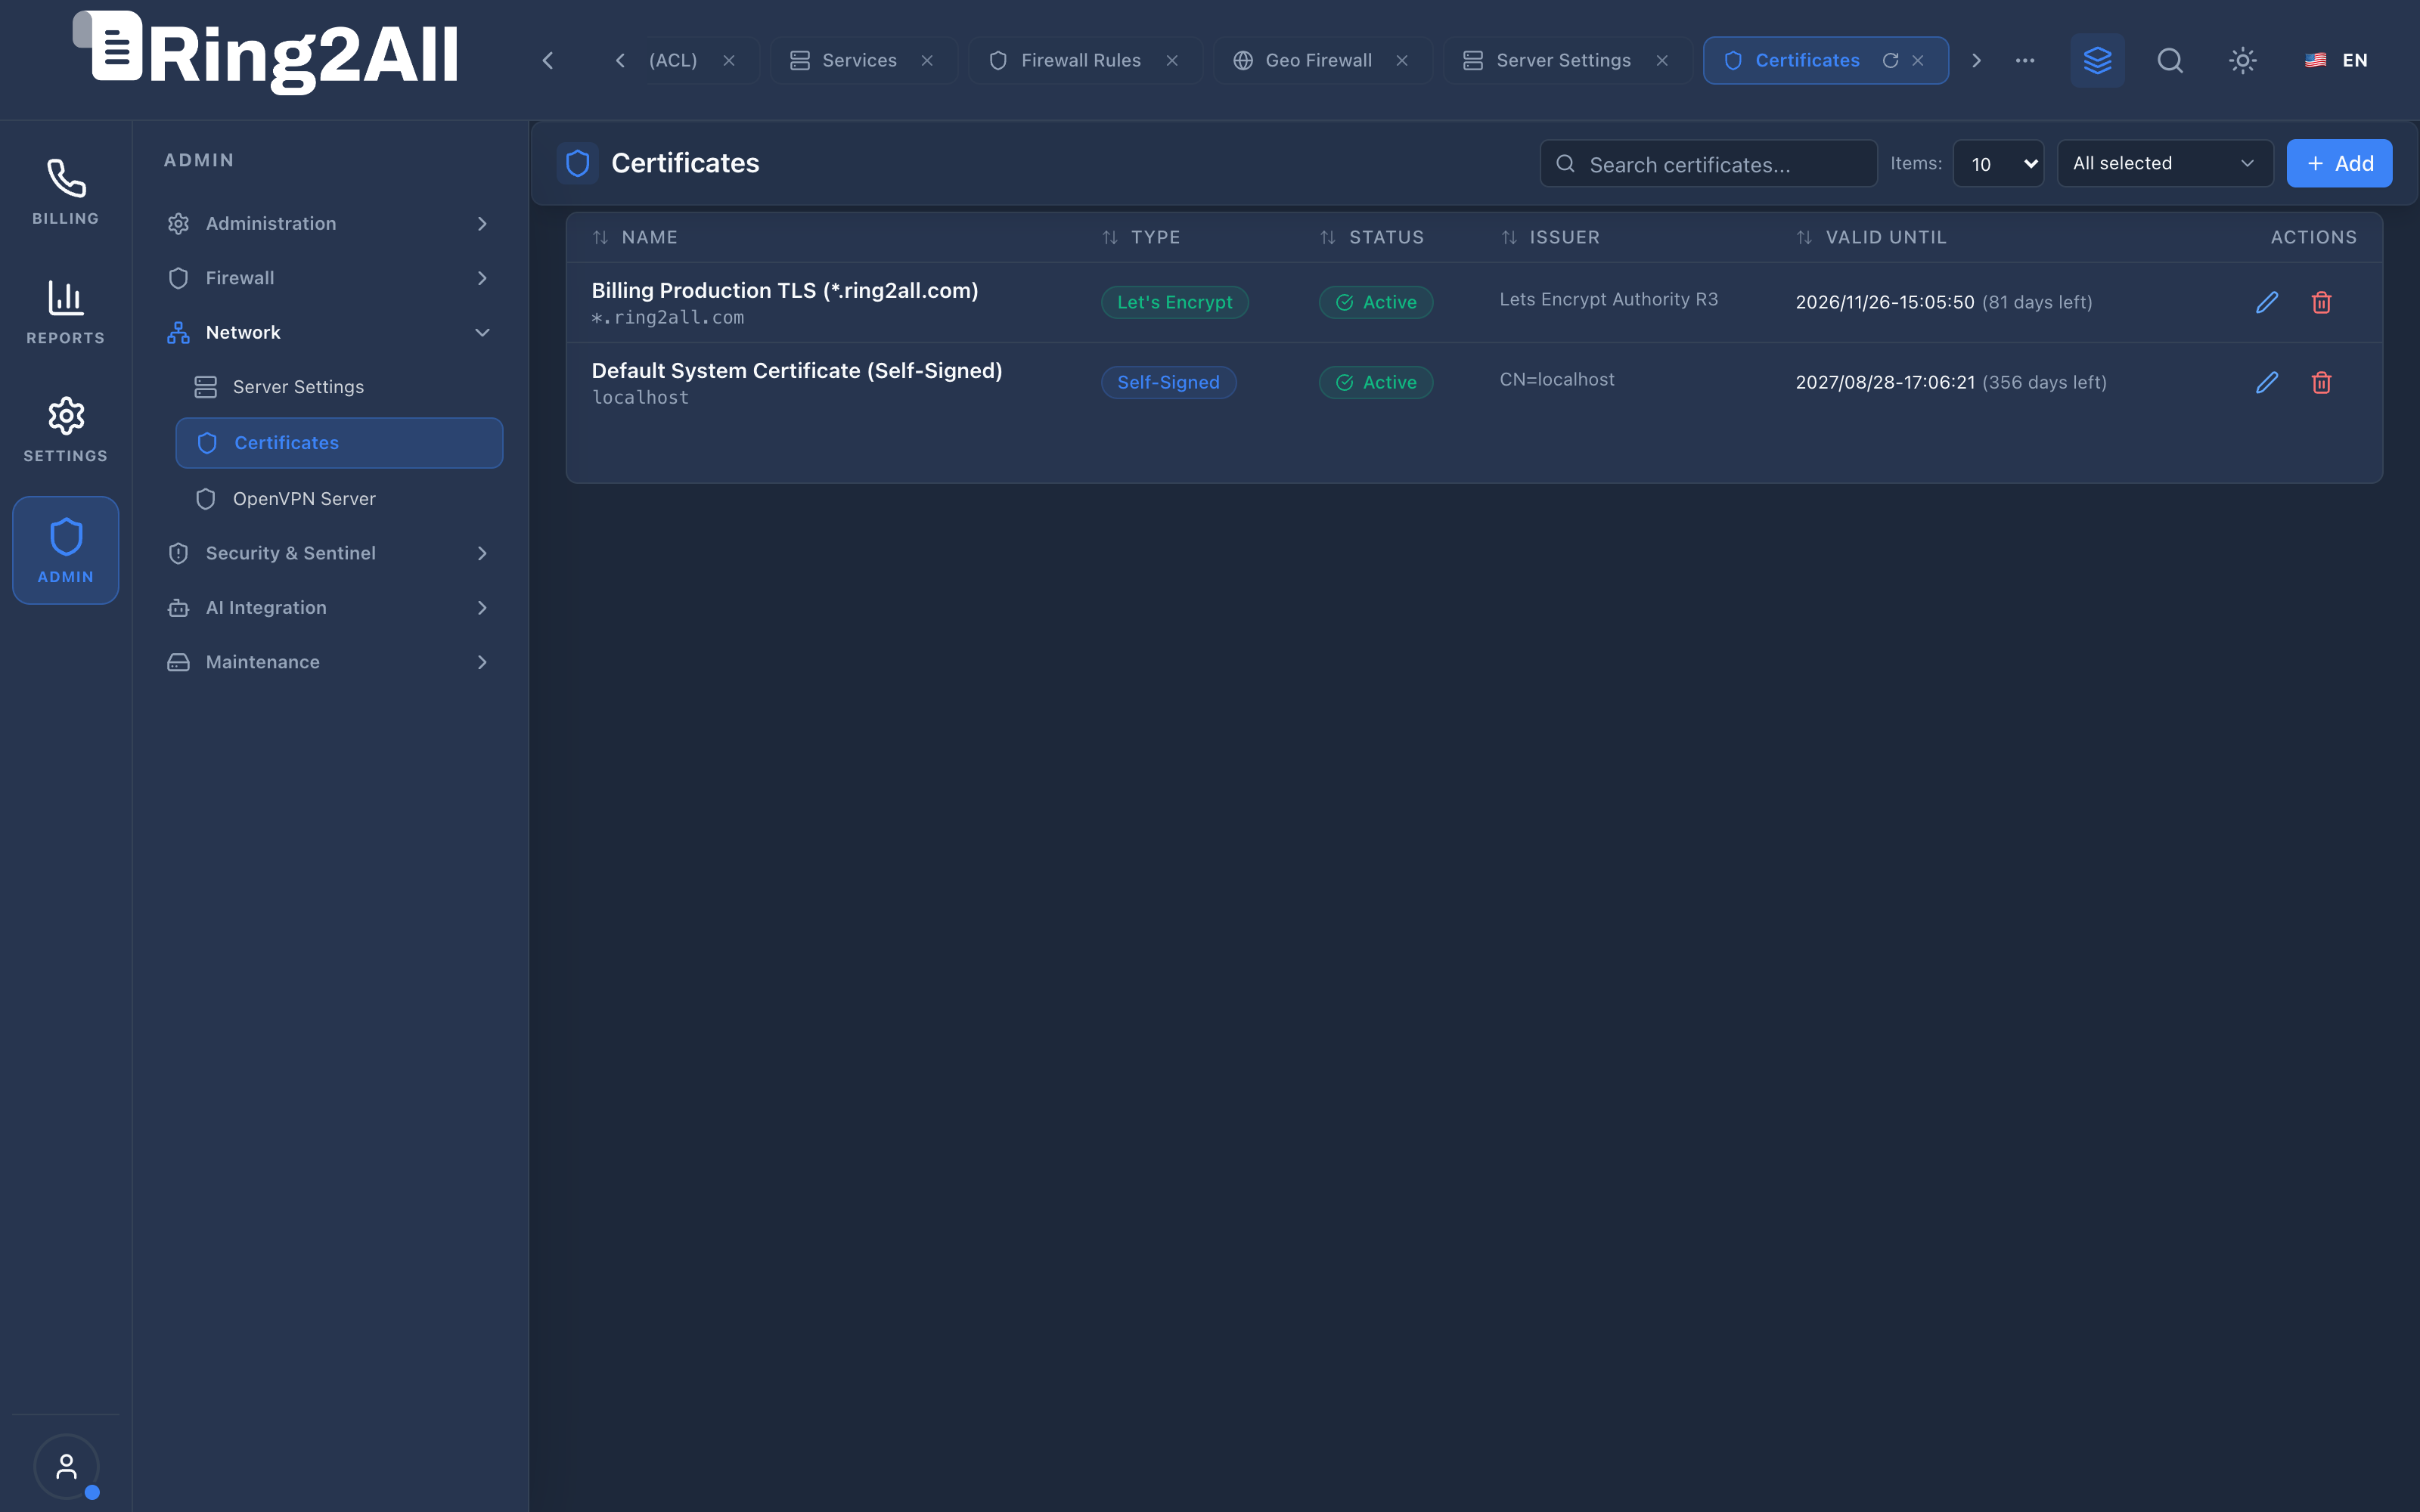This screenshot has height=1512, width=2420.
Task: Sort table by Issuer column
Action: point(1550,237)
